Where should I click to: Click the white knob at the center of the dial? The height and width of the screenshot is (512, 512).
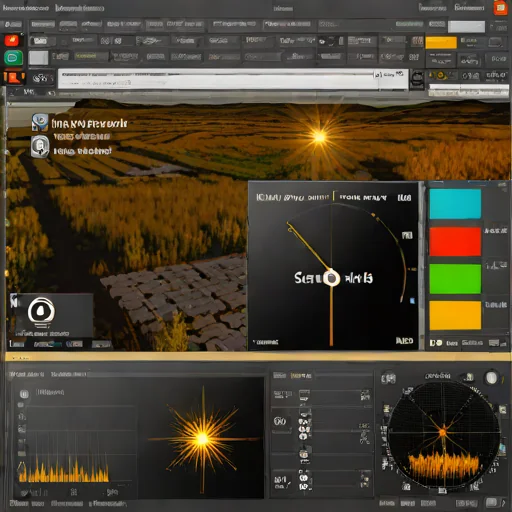pyautogui.click(x=331, y=278)
